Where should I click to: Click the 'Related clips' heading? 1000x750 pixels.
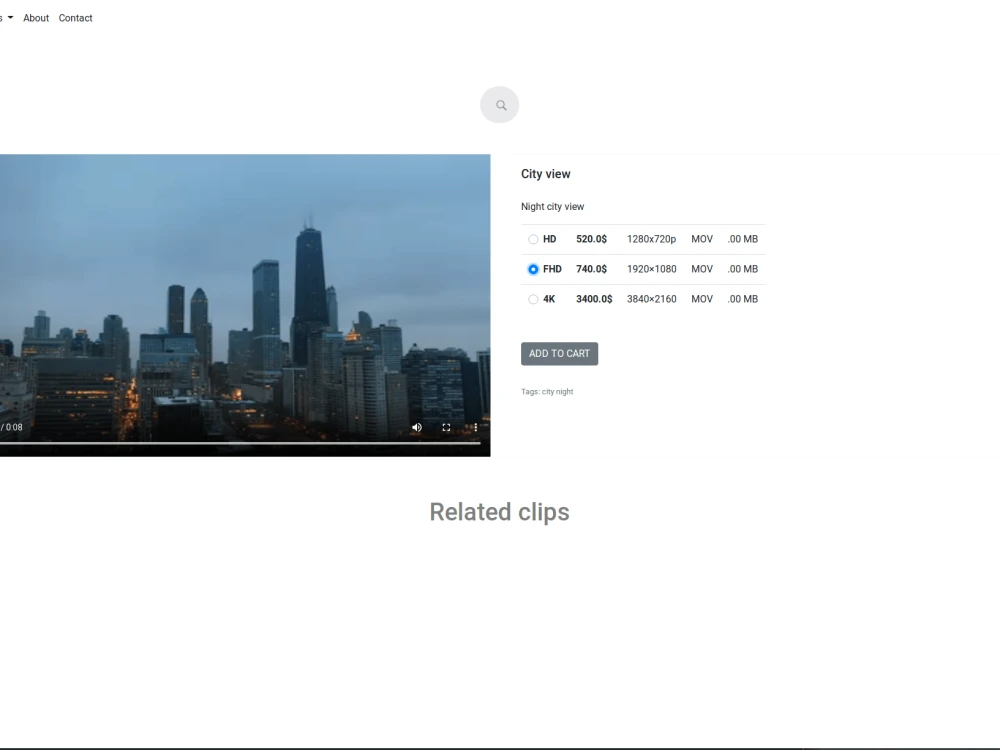[x=499, y=512]
